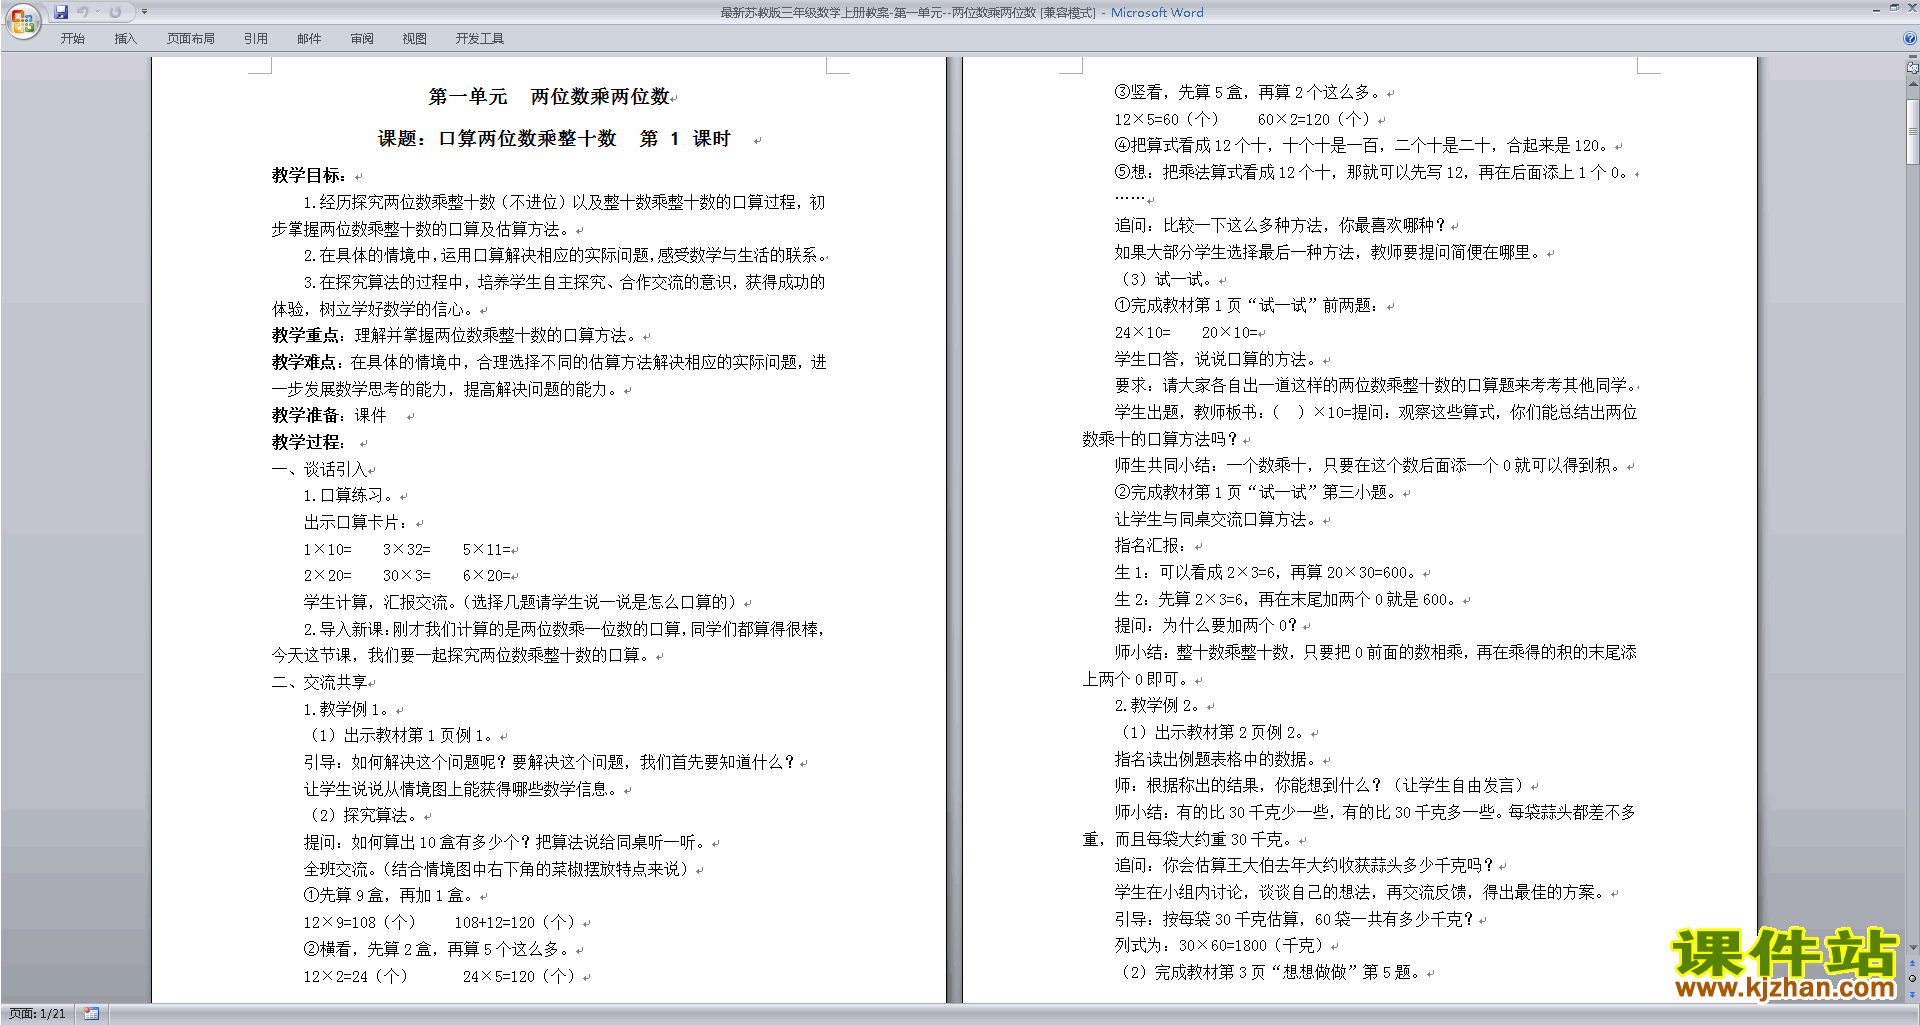This screenshot has height=1025, width=1920.
Task: Click the line 出示口算卡片：
Action: [358, 522]
